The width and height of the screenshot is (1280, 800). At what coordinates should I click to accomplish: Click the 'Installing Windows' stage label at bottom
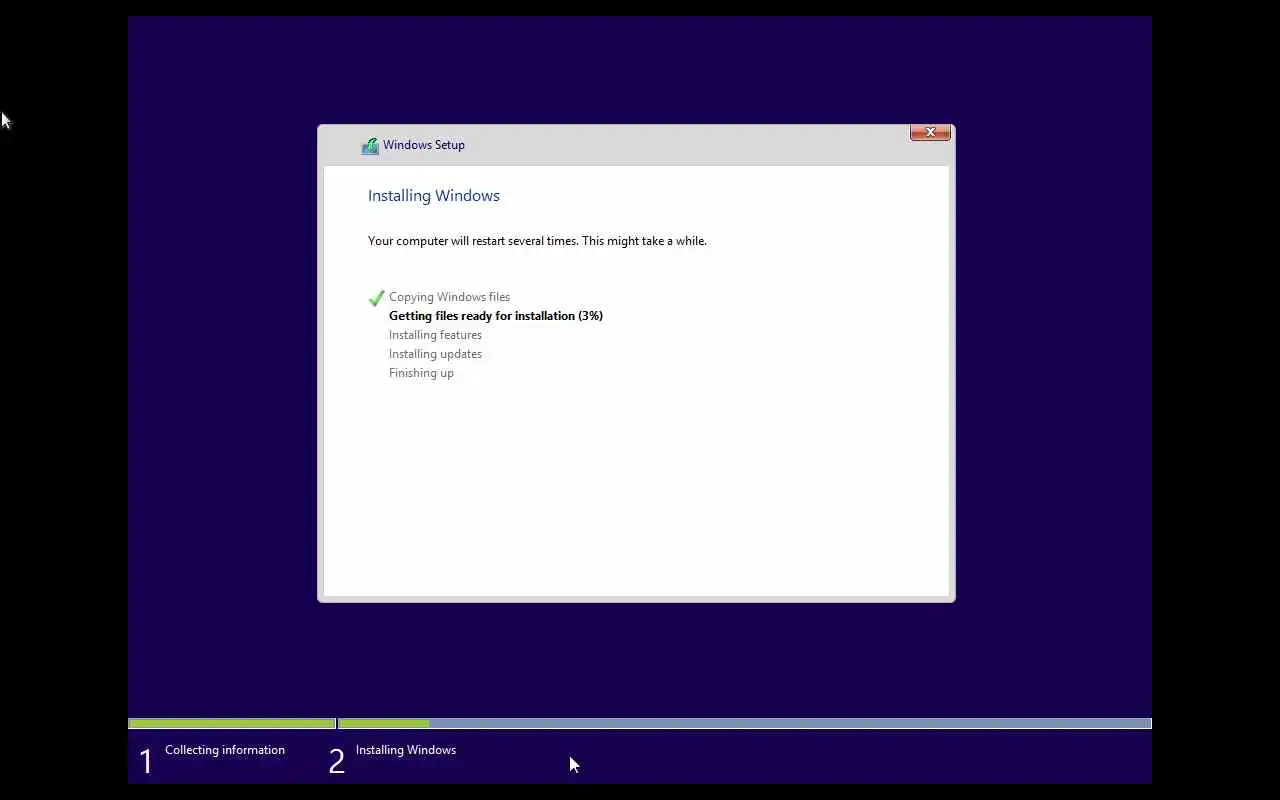click(x=406, y=750)
